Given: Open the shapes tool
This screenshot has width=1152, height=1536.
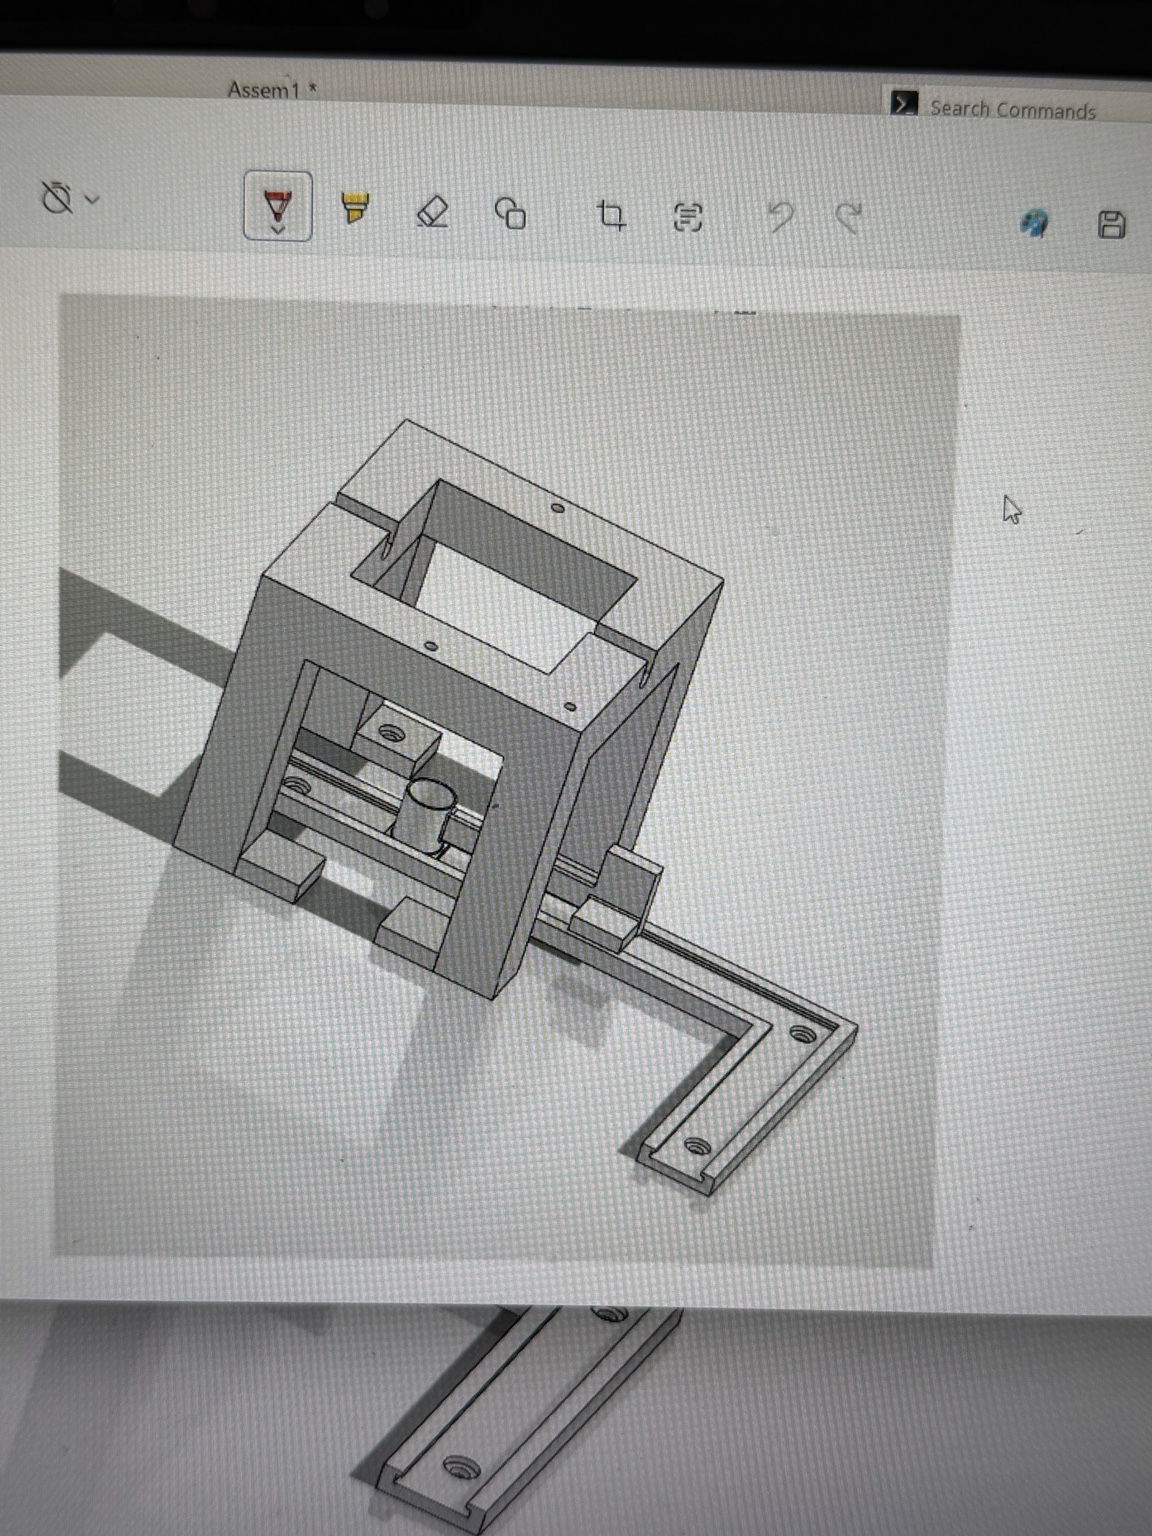Looking at the screenshot, I should pos(511,213).
